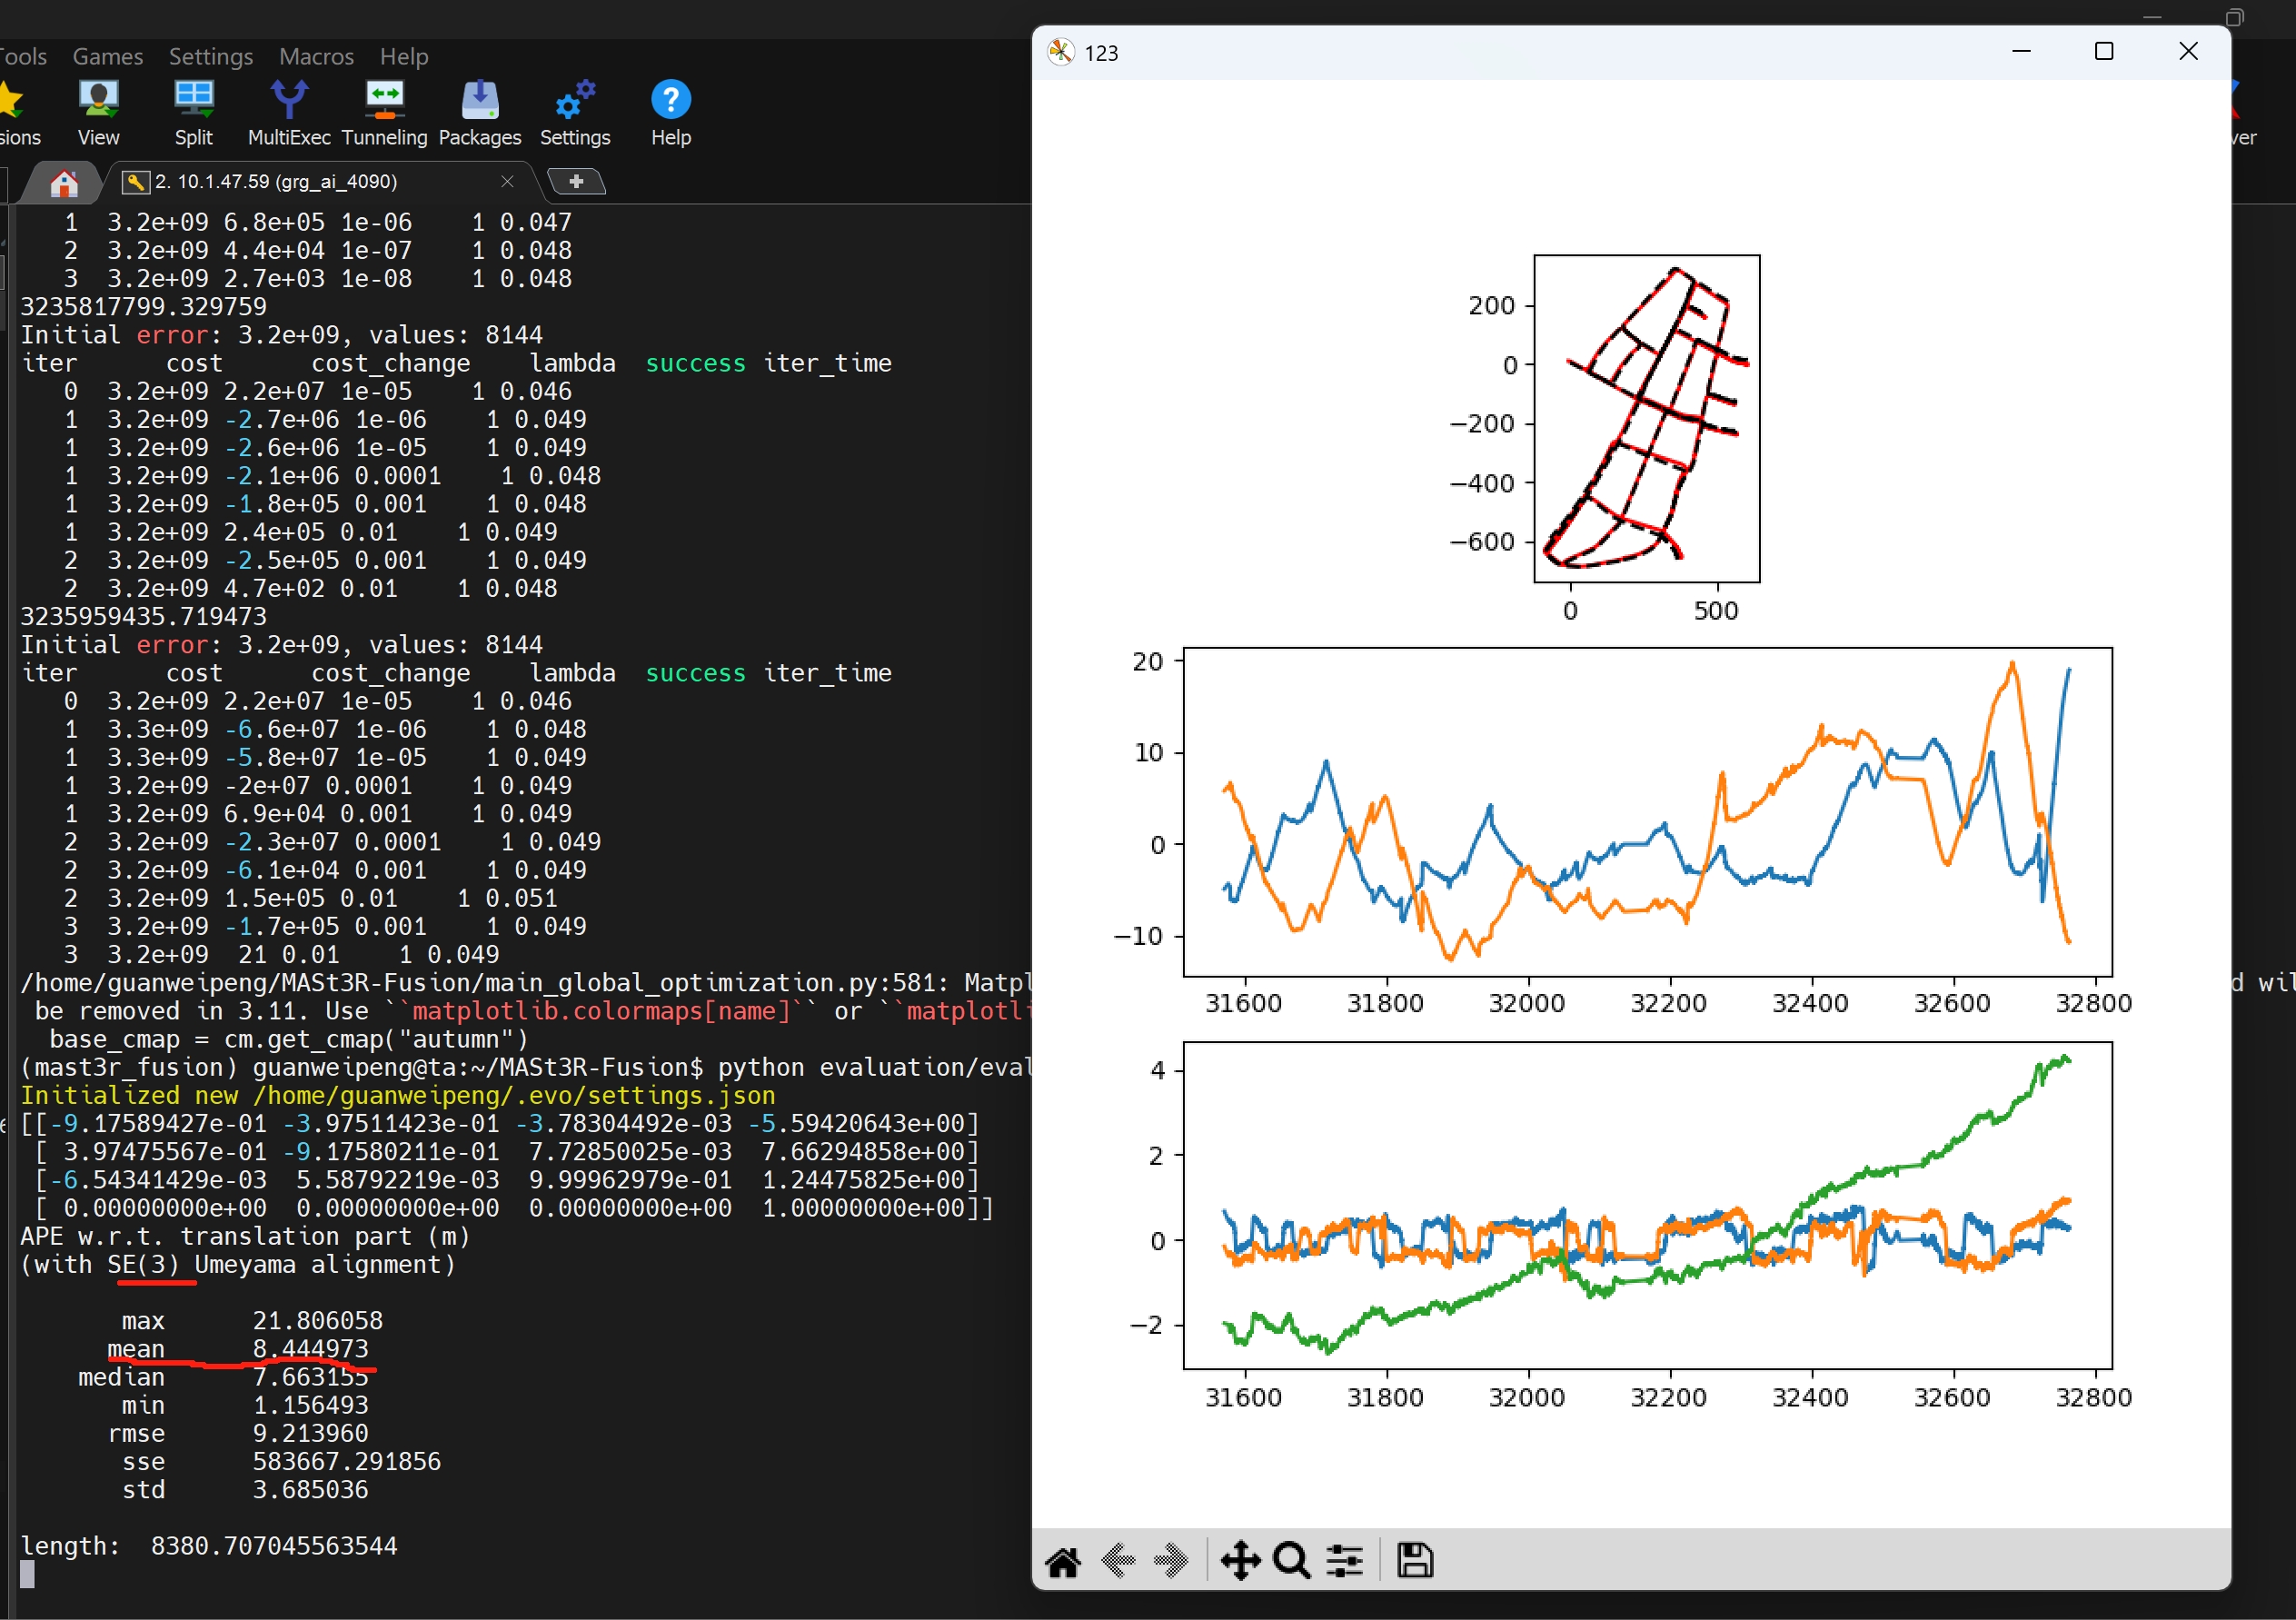The image size is (2296, 1620).
Task: Click the Tunneling toolbar icon
Action: pyautogui.click(x=384, y=112)
